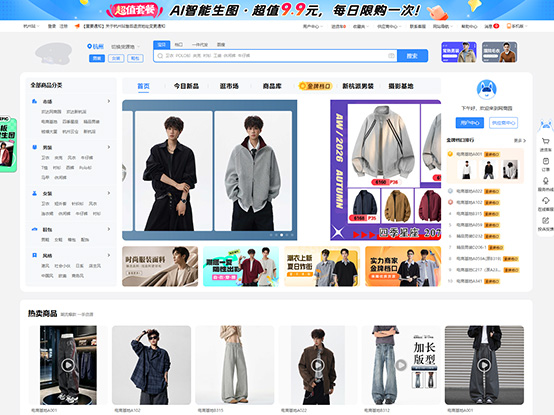Expand the 鞋包 category arrow
Viewport: 554px width, 415px height.
point(108,229)
